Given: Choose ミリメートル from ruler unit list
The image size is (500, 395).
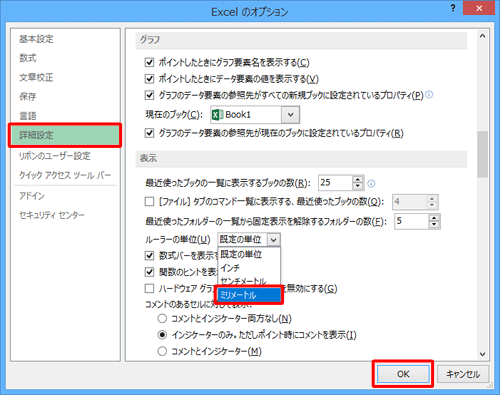Looking at the screenshot, I should tap(249, 295).
